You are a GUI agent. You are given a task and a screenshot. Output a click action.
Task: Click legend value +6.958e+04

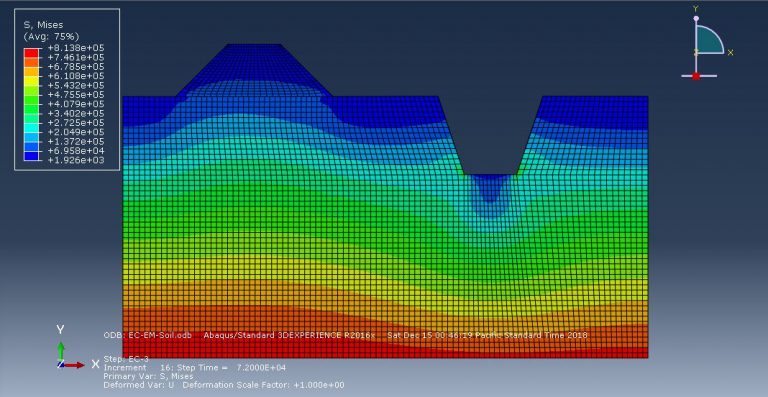pos(75,151)
